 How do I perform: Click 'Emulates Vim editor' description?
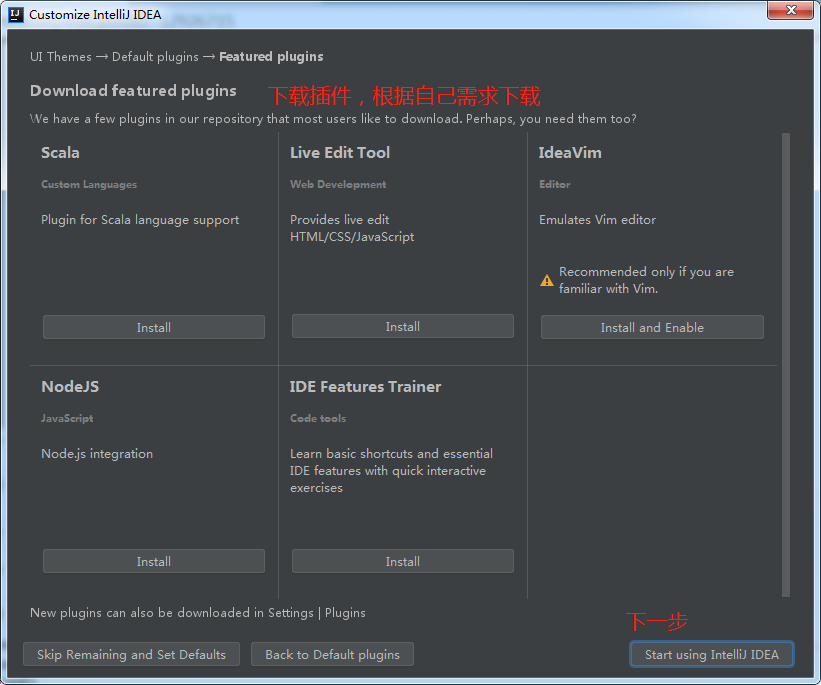pos(597,219)
